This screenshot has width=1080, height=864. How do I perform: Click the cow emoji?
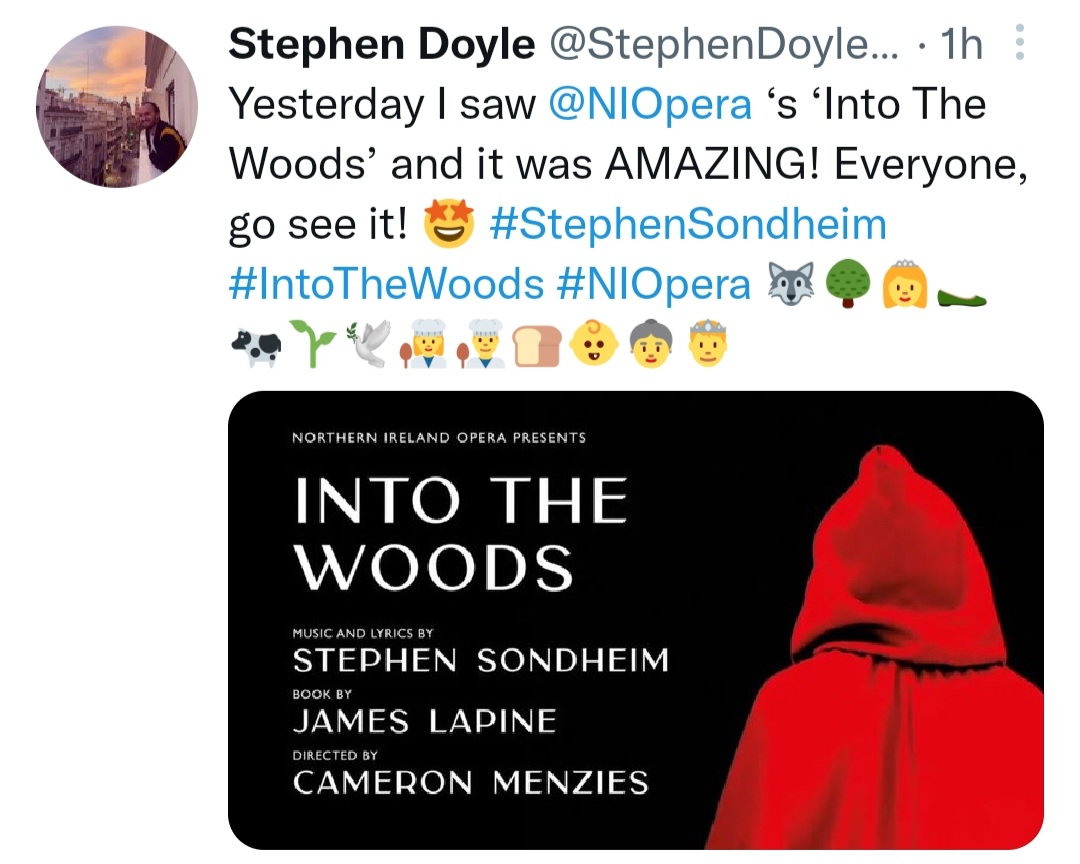coord(256,346)
